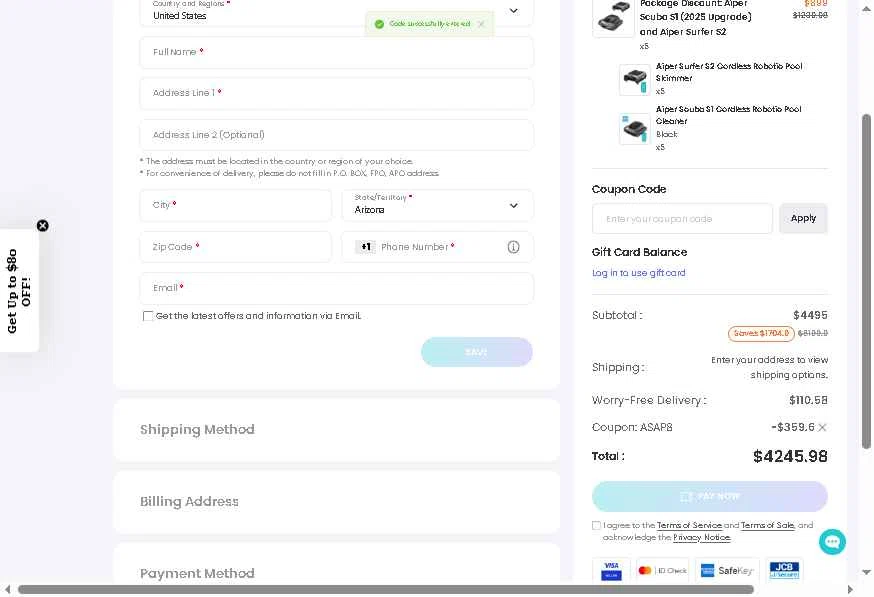Focus the City field
Screen dimensions: 874x597
(x=235, y=205)
